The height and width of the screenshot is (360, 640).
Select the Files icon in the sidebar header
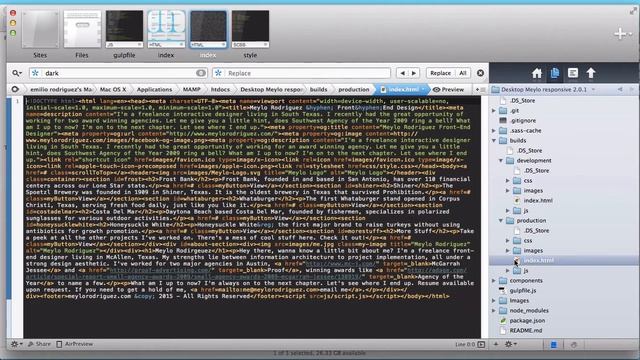tap(555, 73)
